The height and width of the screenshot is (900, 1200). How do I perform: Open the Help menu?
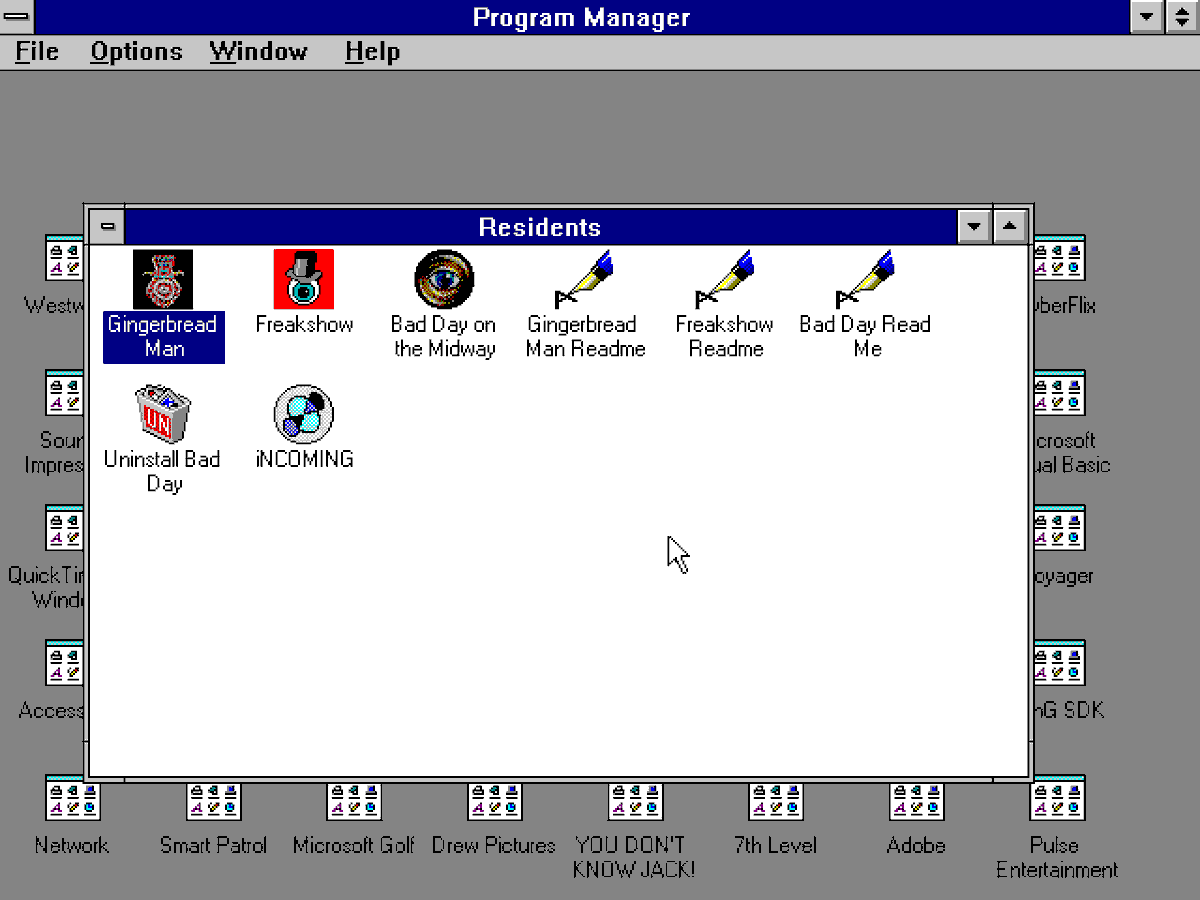[x=372, y=52]
